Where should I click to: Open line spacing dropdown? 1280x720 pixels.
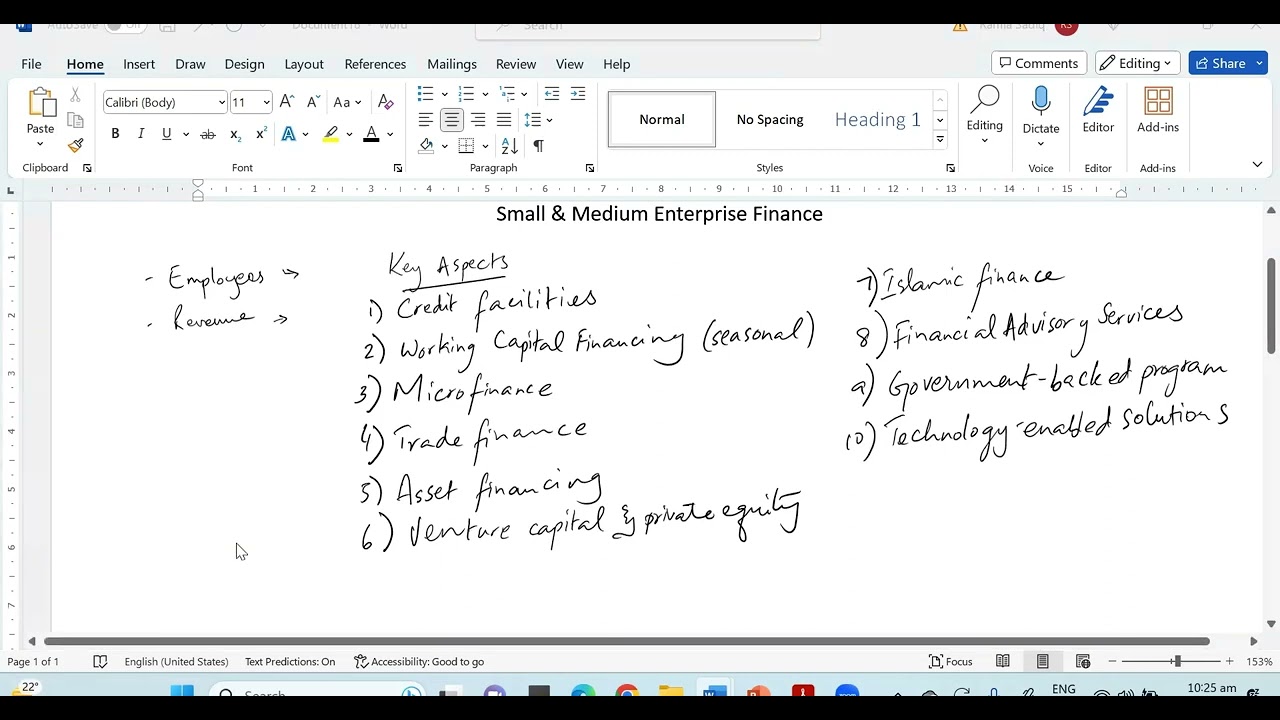coord(538,120)
